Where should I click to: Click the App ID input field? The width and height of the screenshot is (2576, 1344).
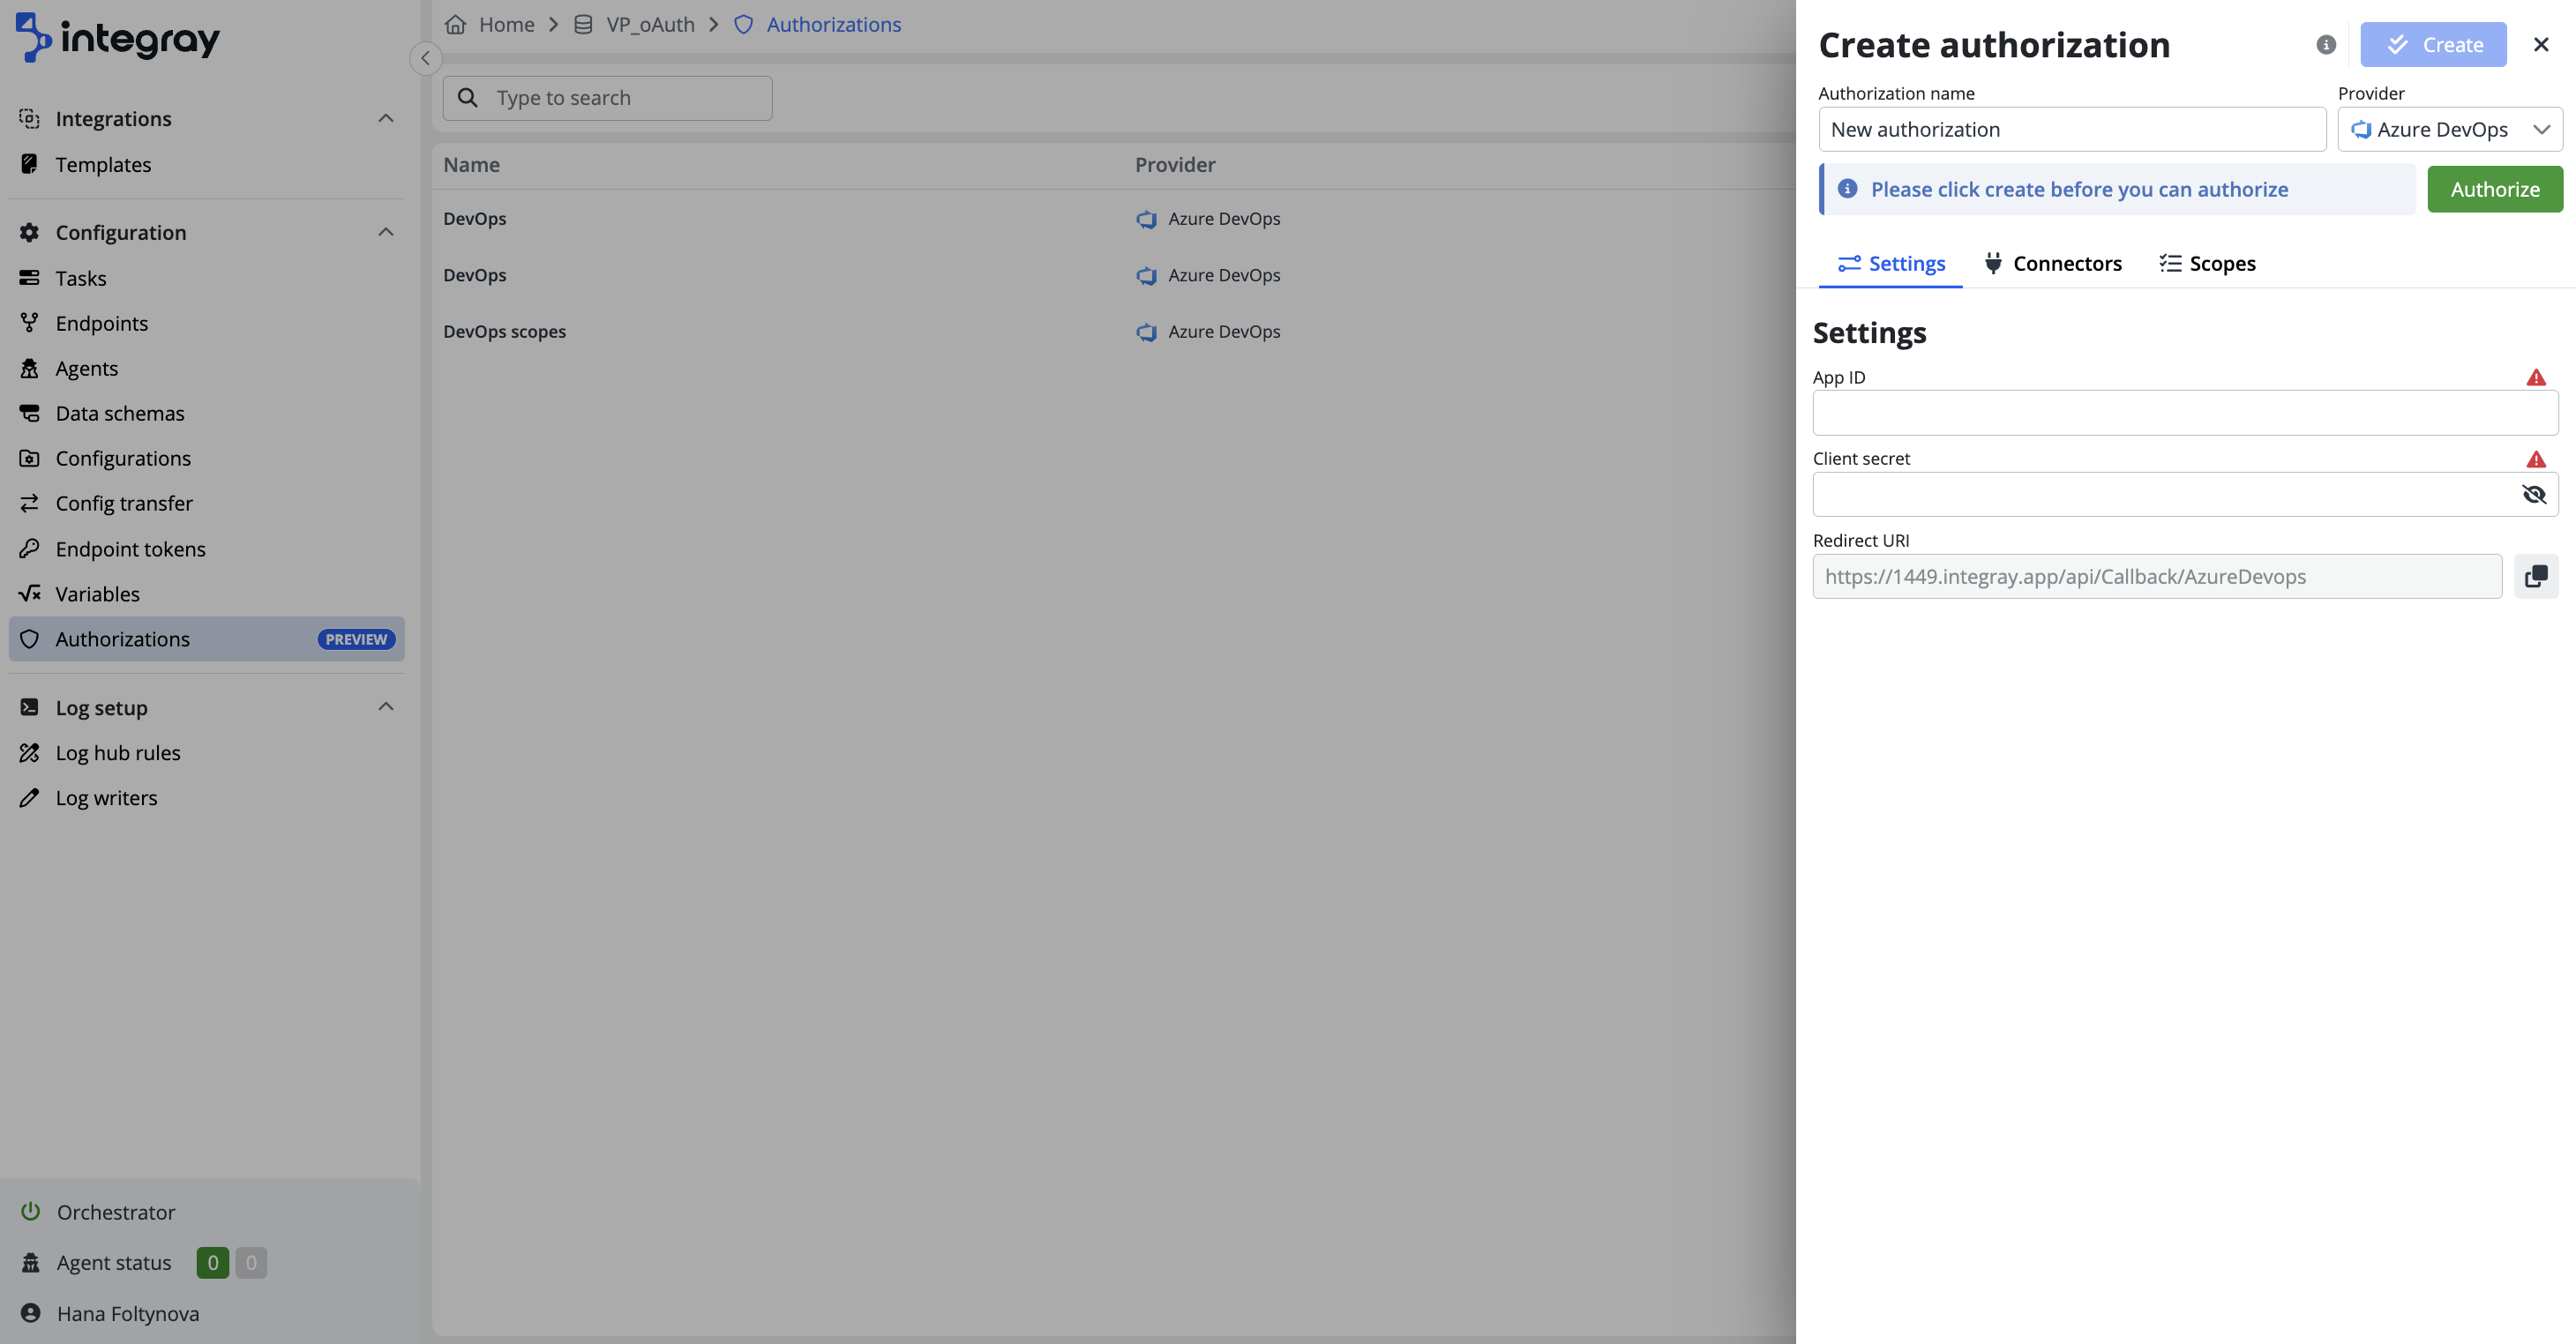point(2184,413)
